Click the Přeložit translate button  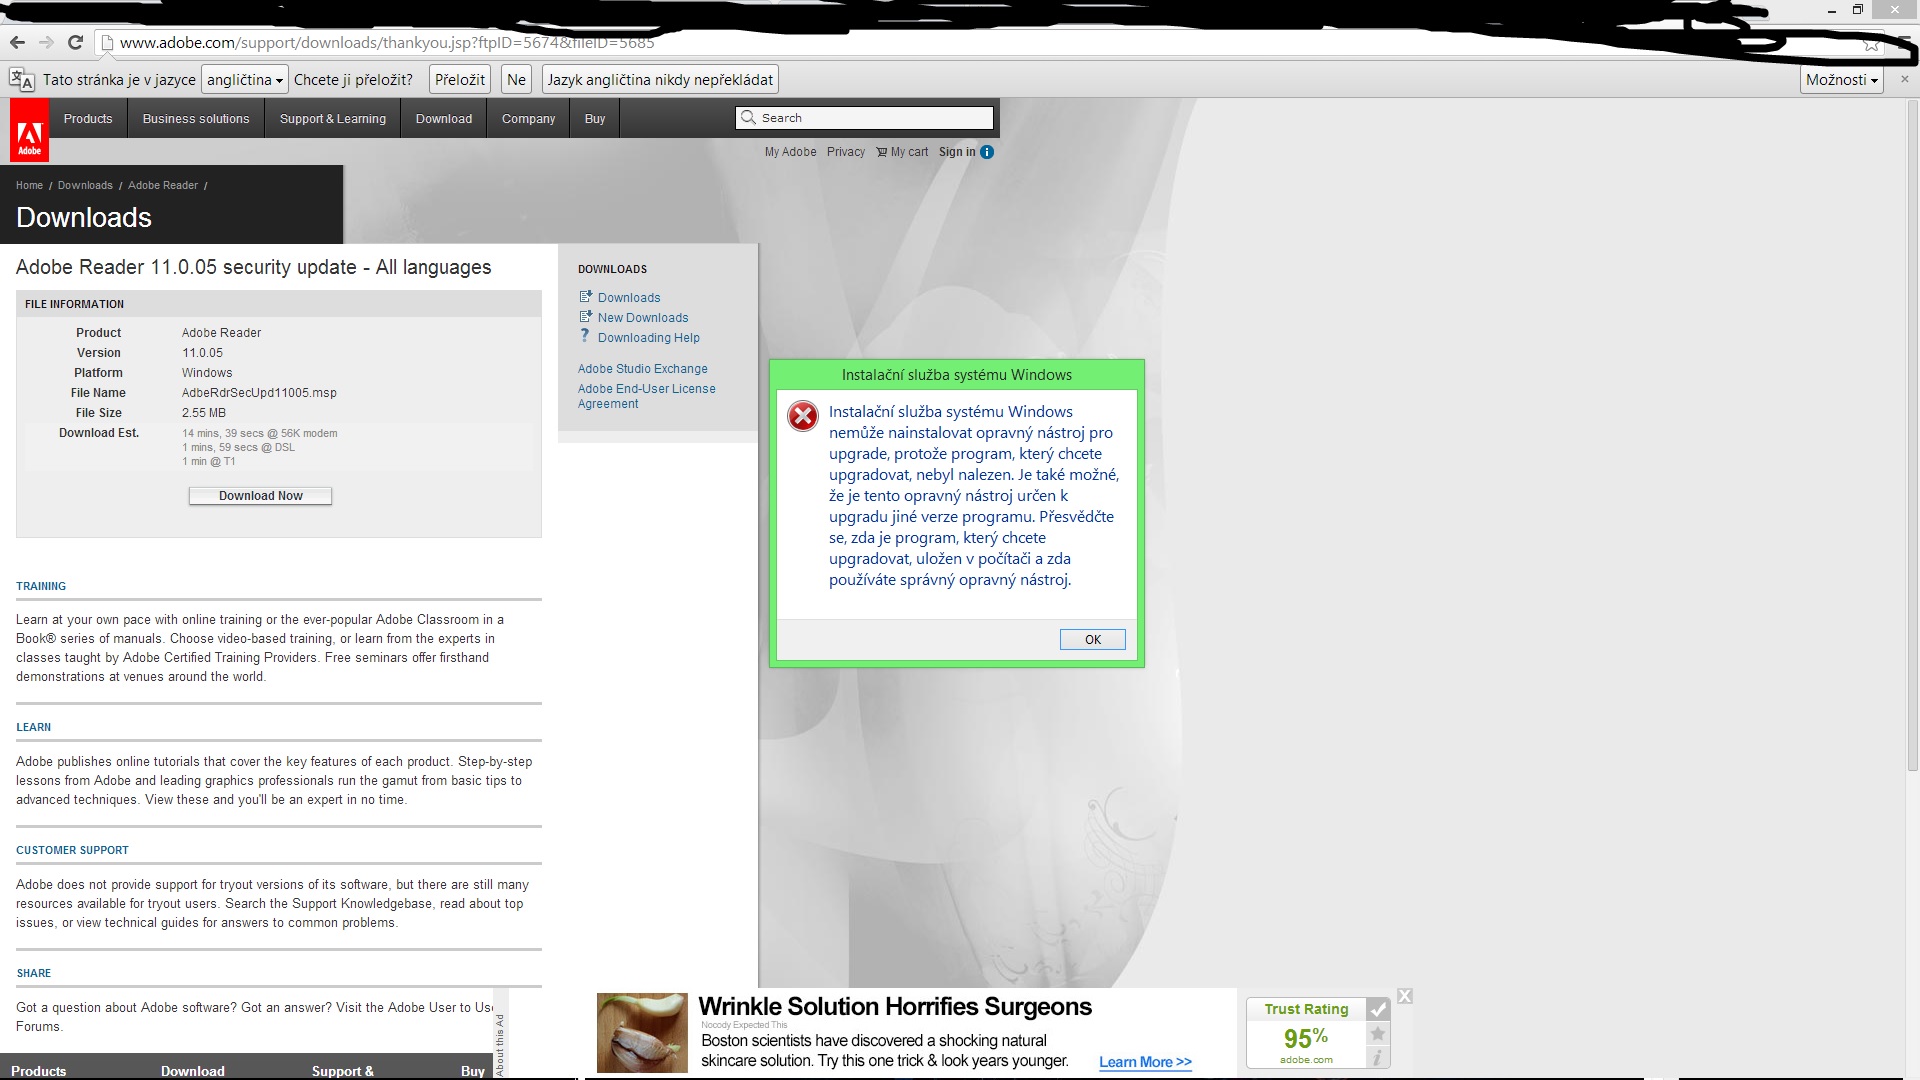click(x=460, y=80)
